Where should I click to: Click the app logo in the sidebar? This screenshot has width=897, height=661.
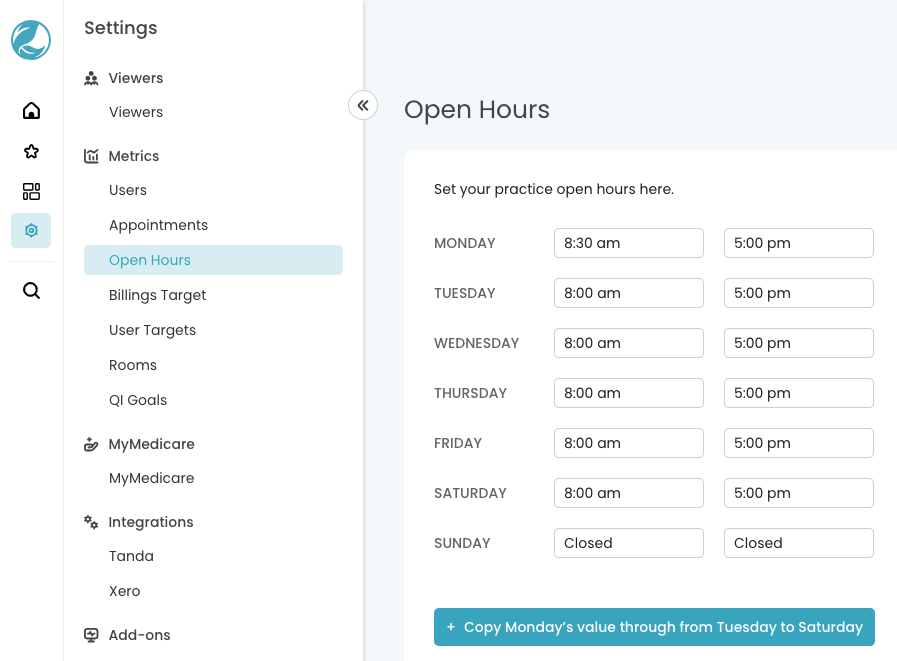click(31, 40)
